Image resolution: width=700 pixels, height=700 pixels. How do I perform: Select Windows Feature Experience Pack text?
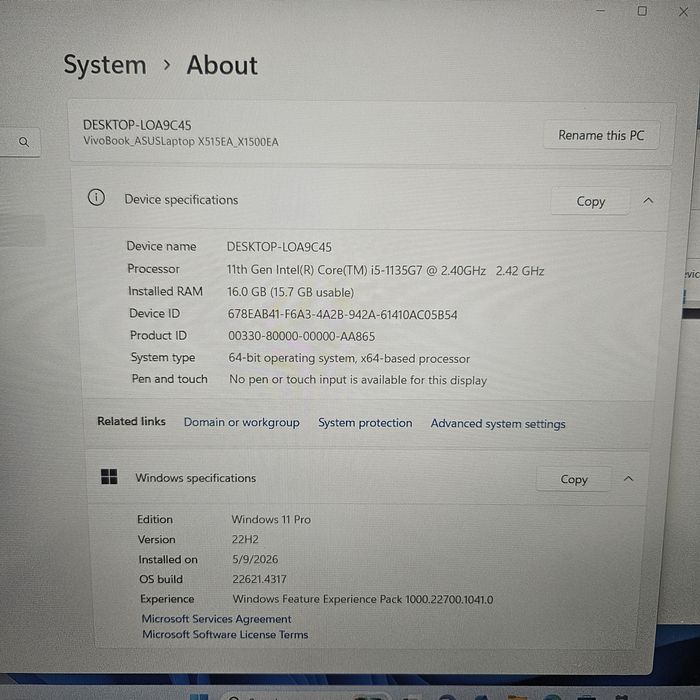362,599
